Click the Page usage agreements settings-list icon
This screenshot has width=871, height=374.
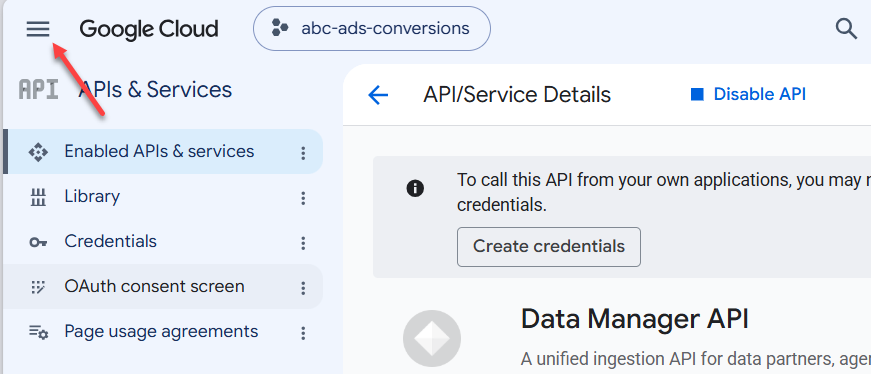point(38,332)
